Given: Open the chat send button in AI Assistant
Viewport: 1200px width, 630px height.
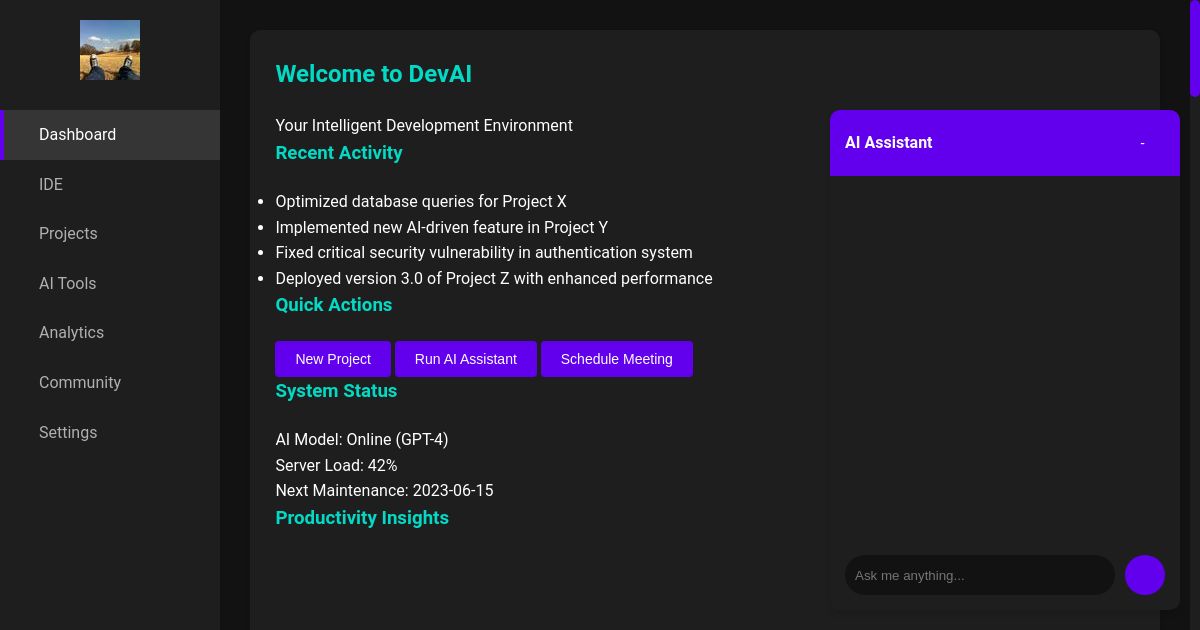Looking at the screenshot, I should (1144, 575).
